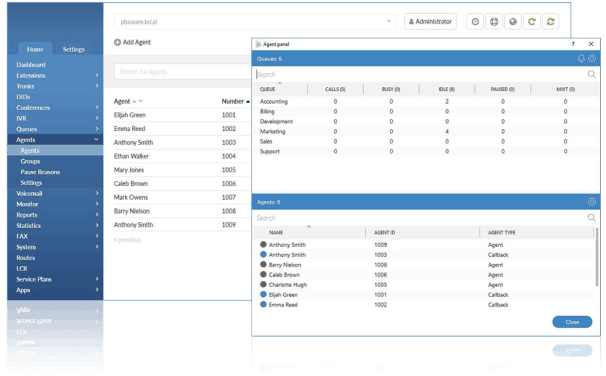The width and height of the screenshot is (606, 376).
Task: Click the bell icon in Queues header
Action: coord(581,58)
